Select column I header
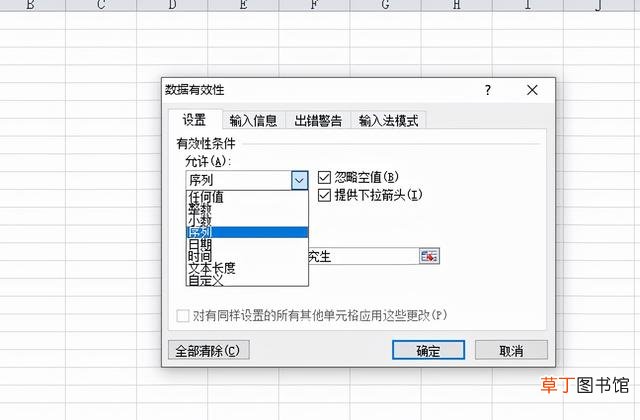 coord(528,5)
